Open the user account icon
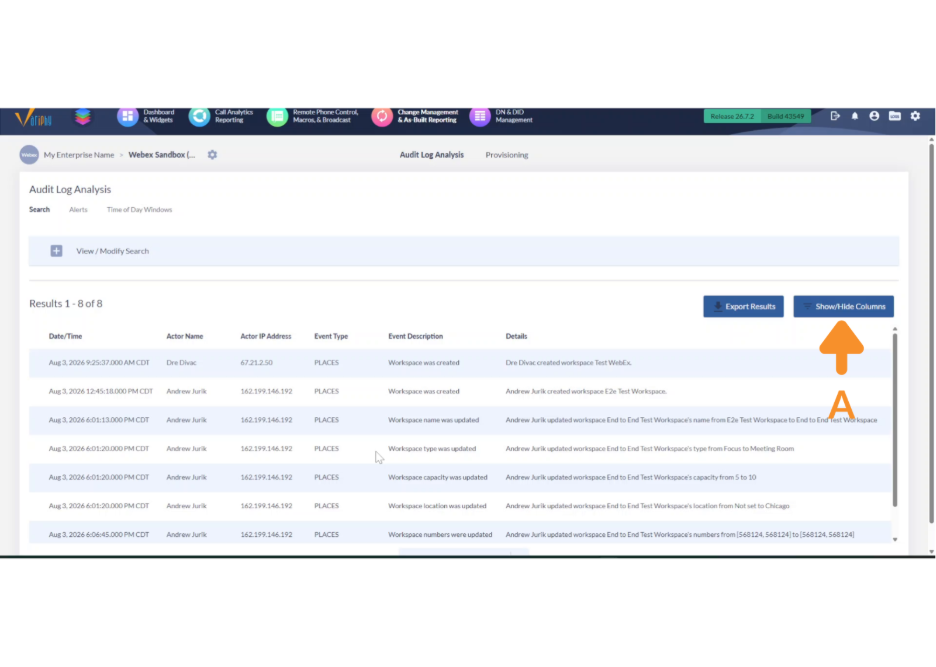936x667 pixels. pyautogui.click(x=874, y=116)
